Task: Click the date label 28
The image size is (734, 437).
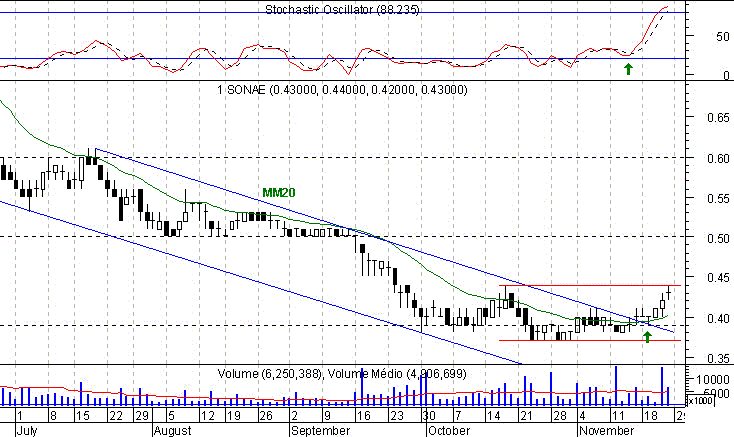Action: (x=559, y=416)
